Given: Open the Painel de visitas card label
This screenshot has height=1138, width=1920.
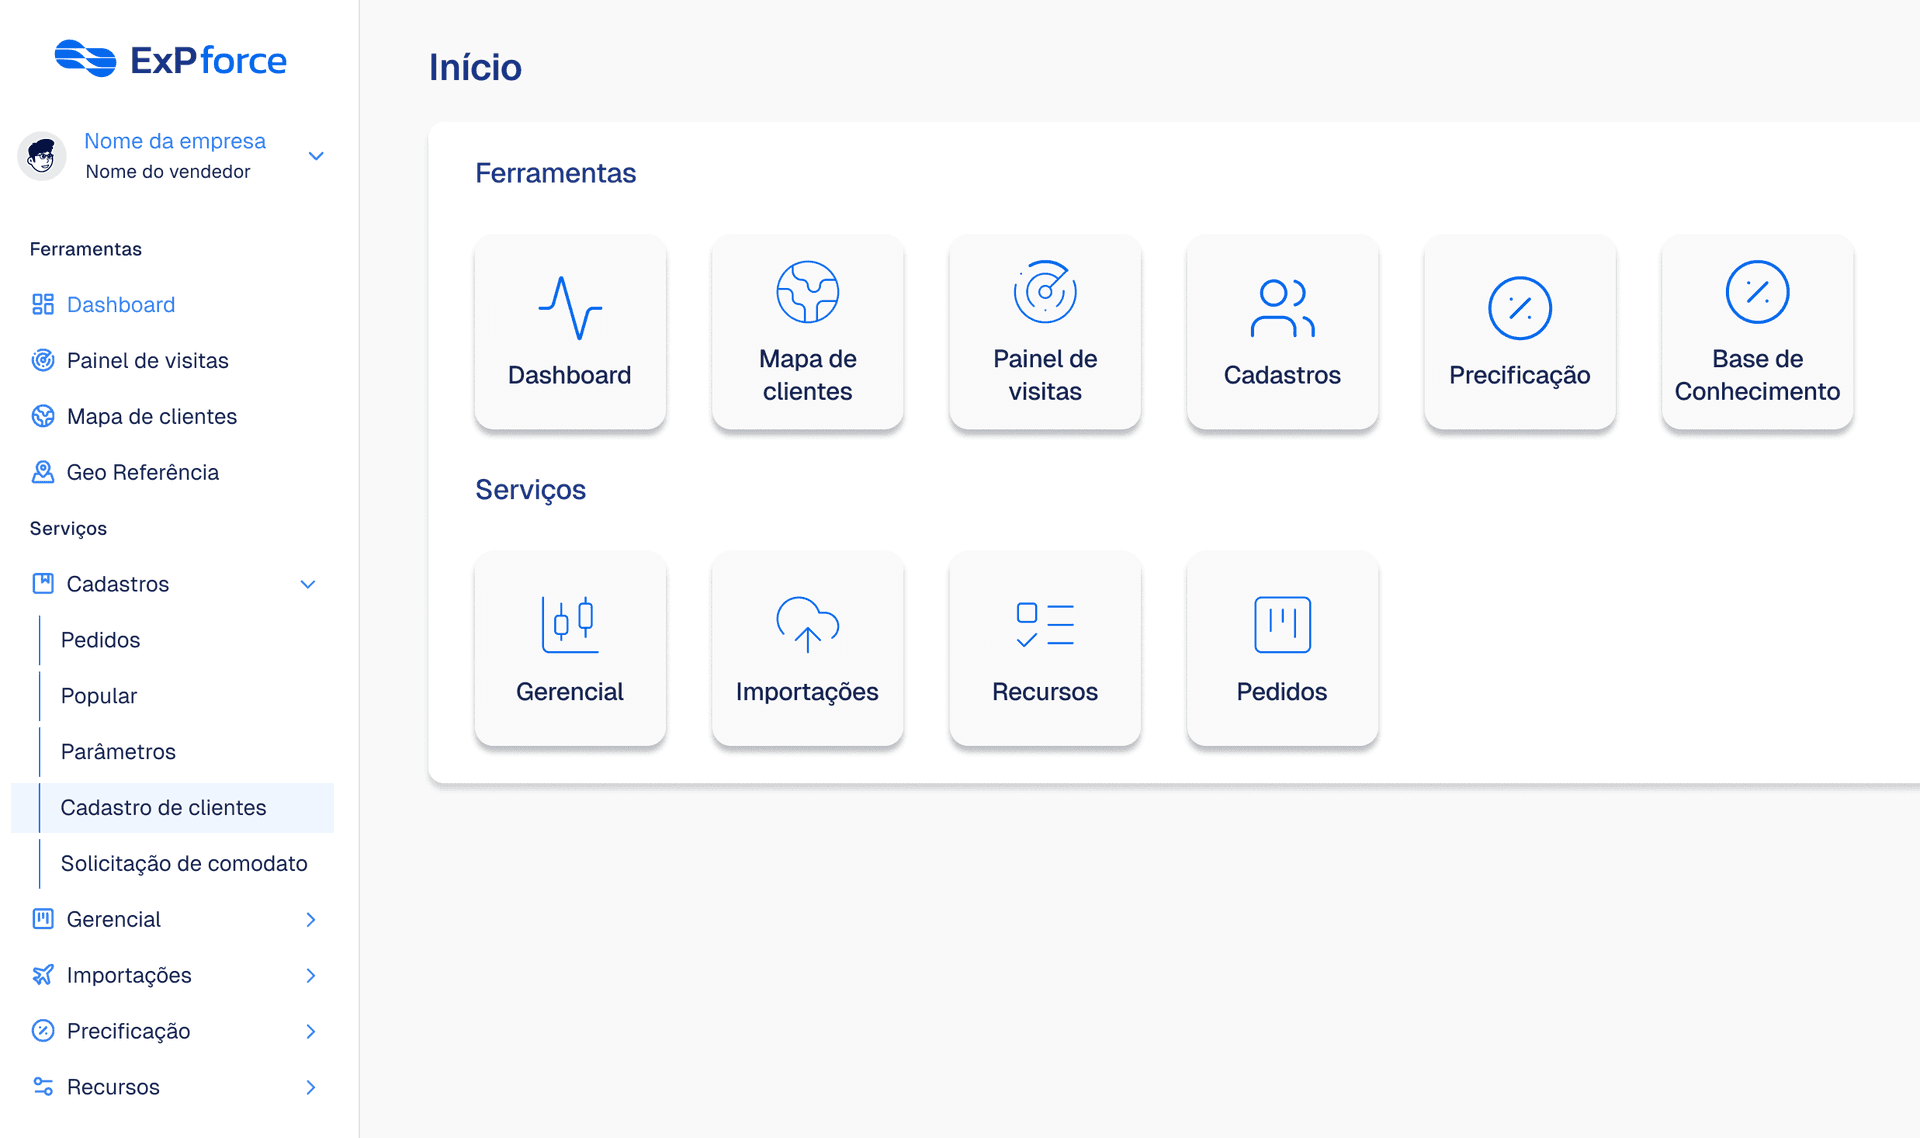Looking at the screenshot, I should click(x=1045, y=375).
